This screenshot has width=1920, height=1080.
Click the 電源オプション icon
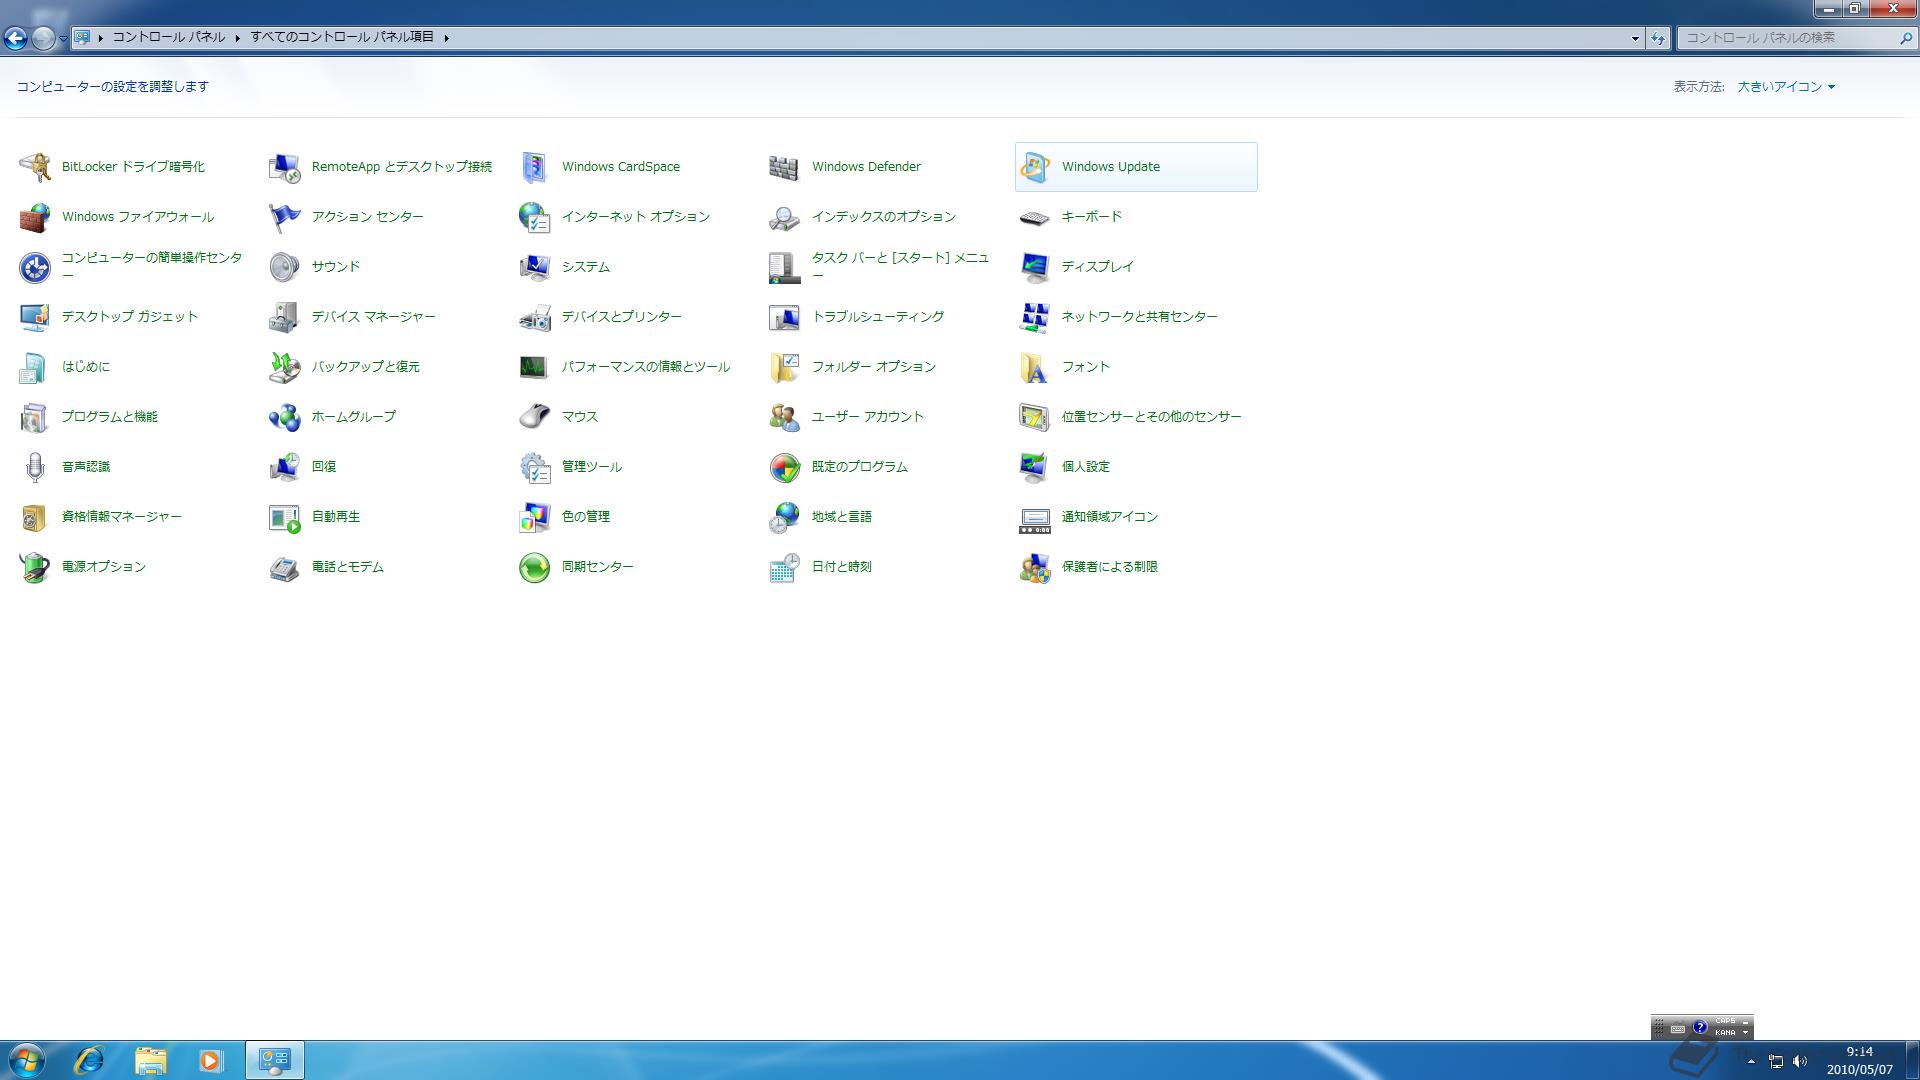pos(35,567)
